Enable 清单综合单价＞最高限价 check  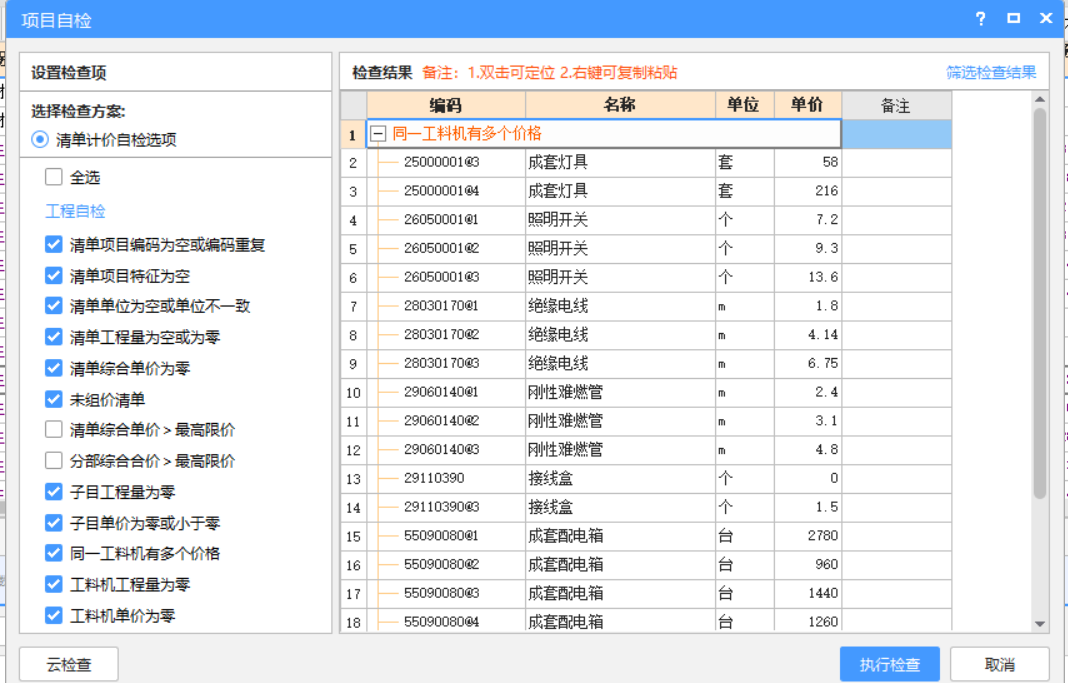pos(54,430)
